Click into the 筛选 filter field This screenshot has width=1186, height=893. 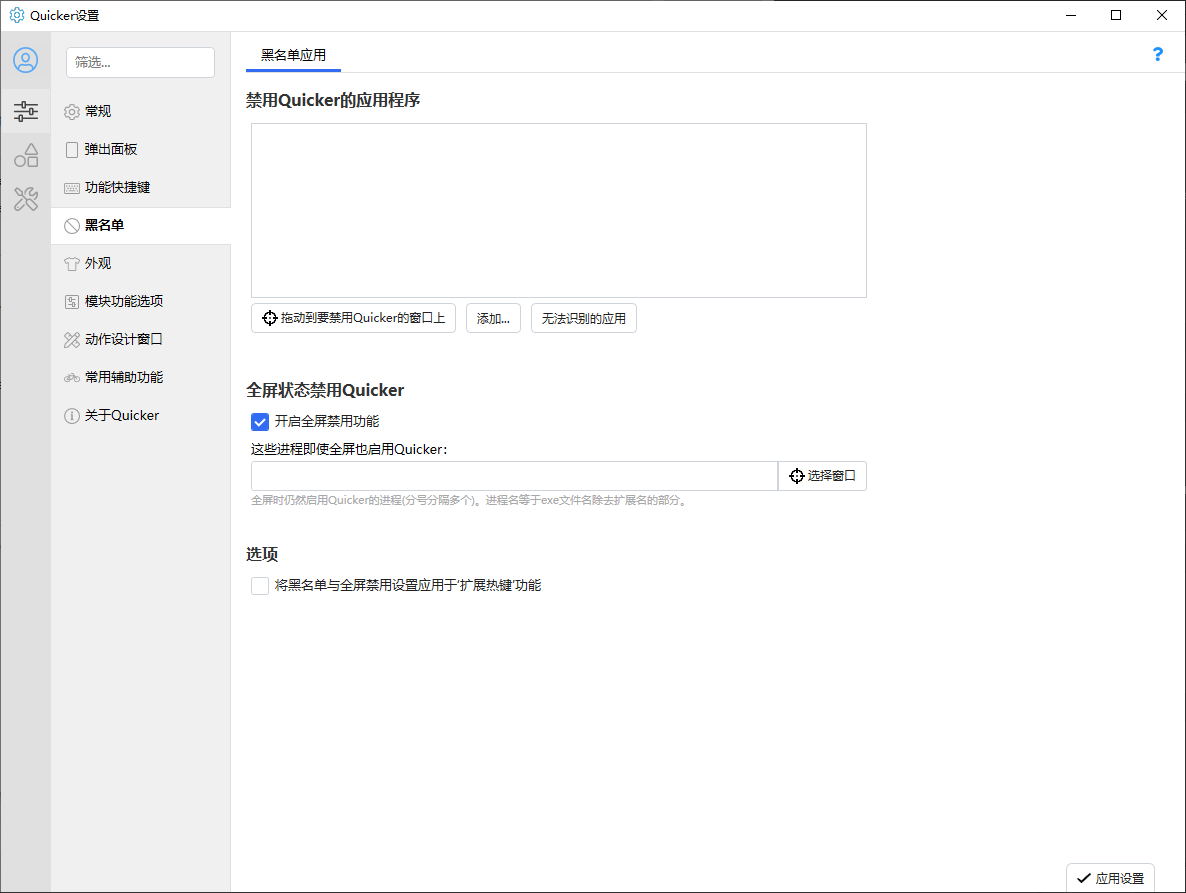tap(141, 62)
